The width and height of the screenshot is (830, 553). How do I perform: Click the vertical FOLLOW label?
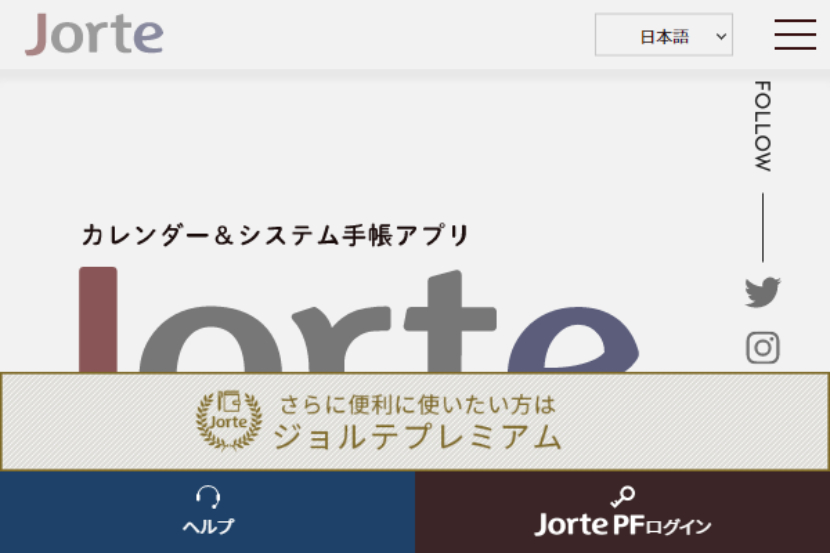coord(762,126)
